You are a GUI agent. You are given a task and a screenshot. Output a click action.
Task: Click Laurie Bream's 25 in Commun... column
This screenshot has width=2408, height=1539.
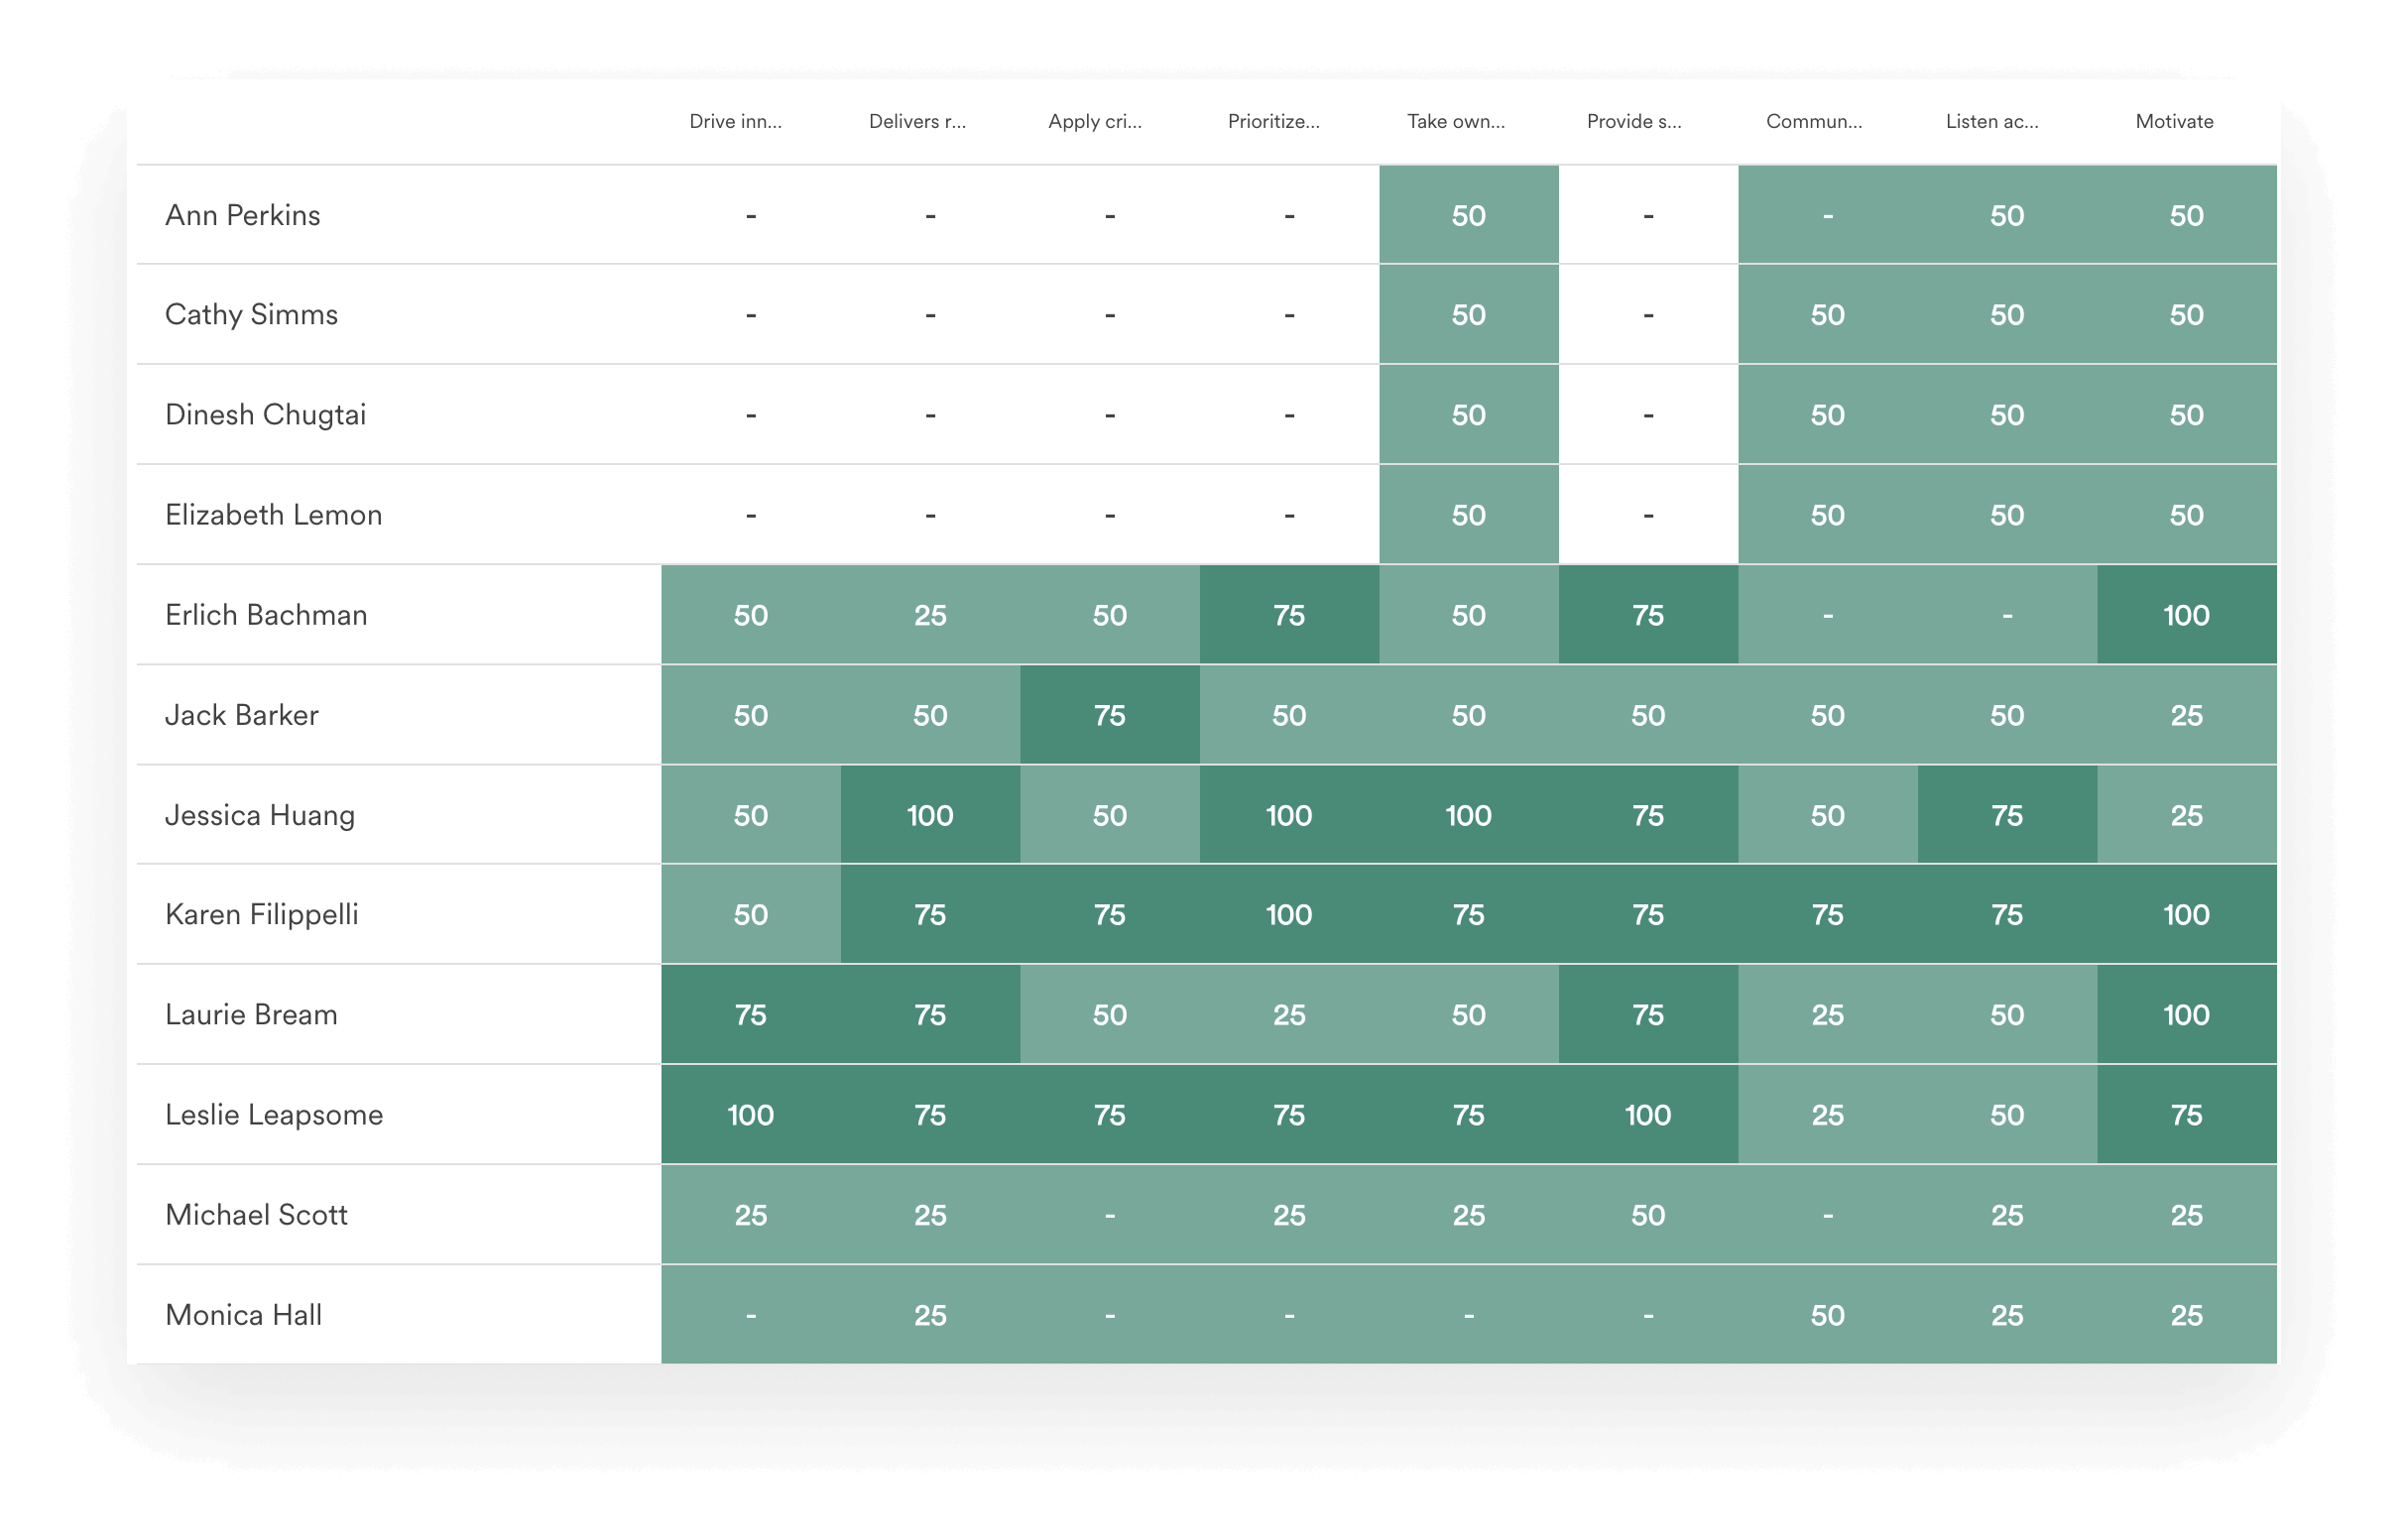(x=1827, y=1014)
